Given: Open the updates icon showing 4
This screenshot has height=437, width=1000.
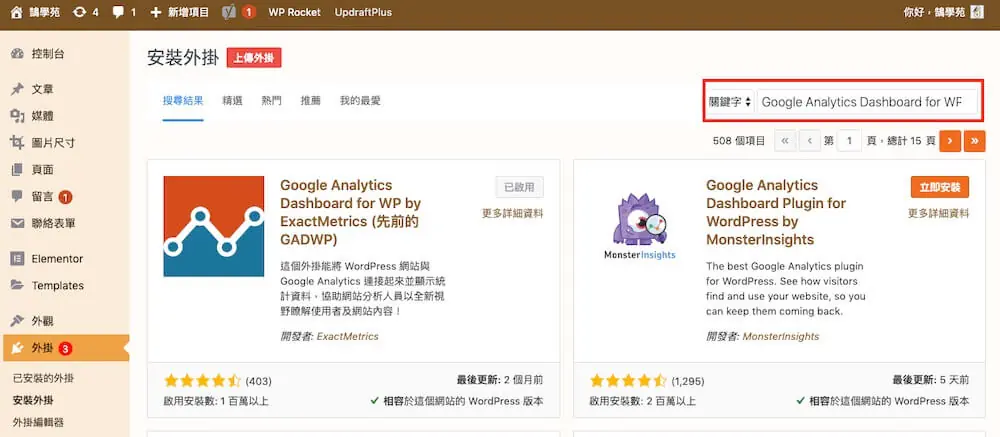Looking at the screenshot, I should 80,12.
